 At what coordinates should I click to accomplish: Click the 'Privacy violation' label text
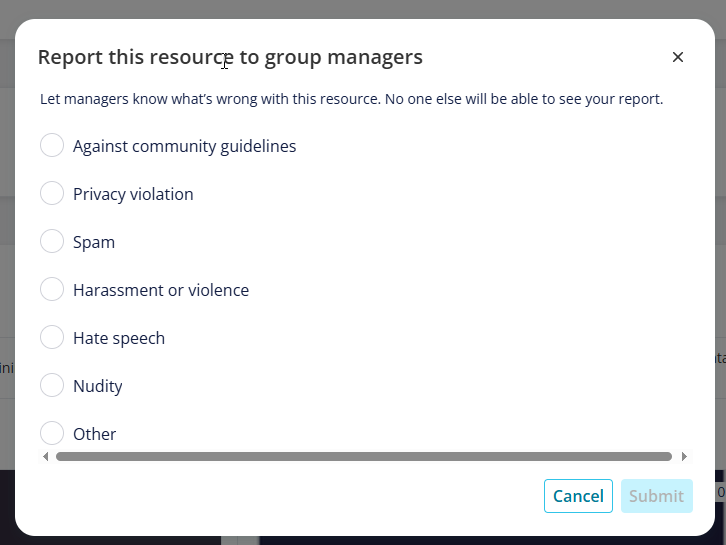click(x=133, y=194)
